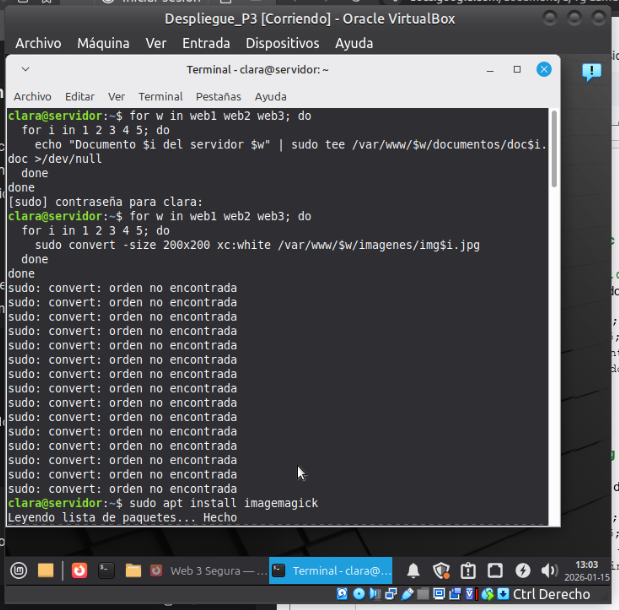Open the terminal Editar menu
Screen dimensions: 619x610
80,97
